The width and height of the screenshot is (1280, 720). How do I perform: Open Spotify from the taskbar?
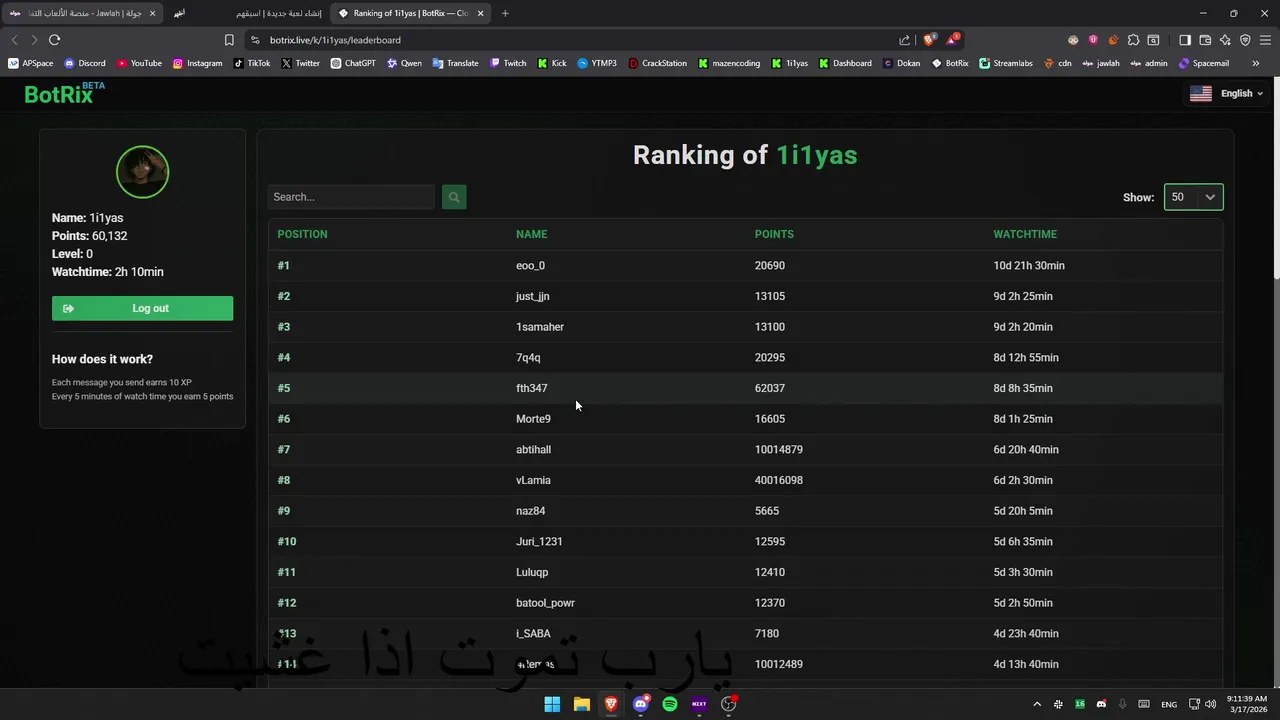click(x=670, y=704)
